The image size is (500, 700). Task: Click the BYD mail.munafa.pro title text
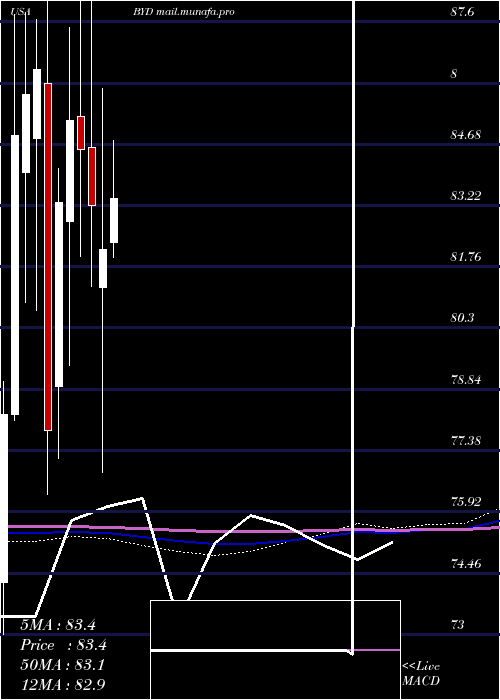[183, 12]
